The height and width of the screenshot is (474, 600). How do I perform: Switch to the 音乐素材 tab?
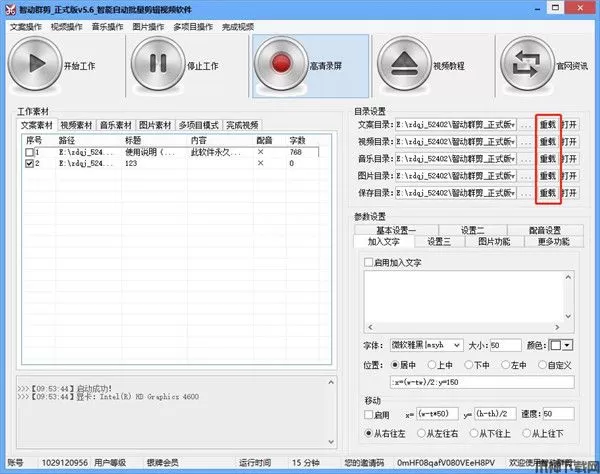point(116,125)
